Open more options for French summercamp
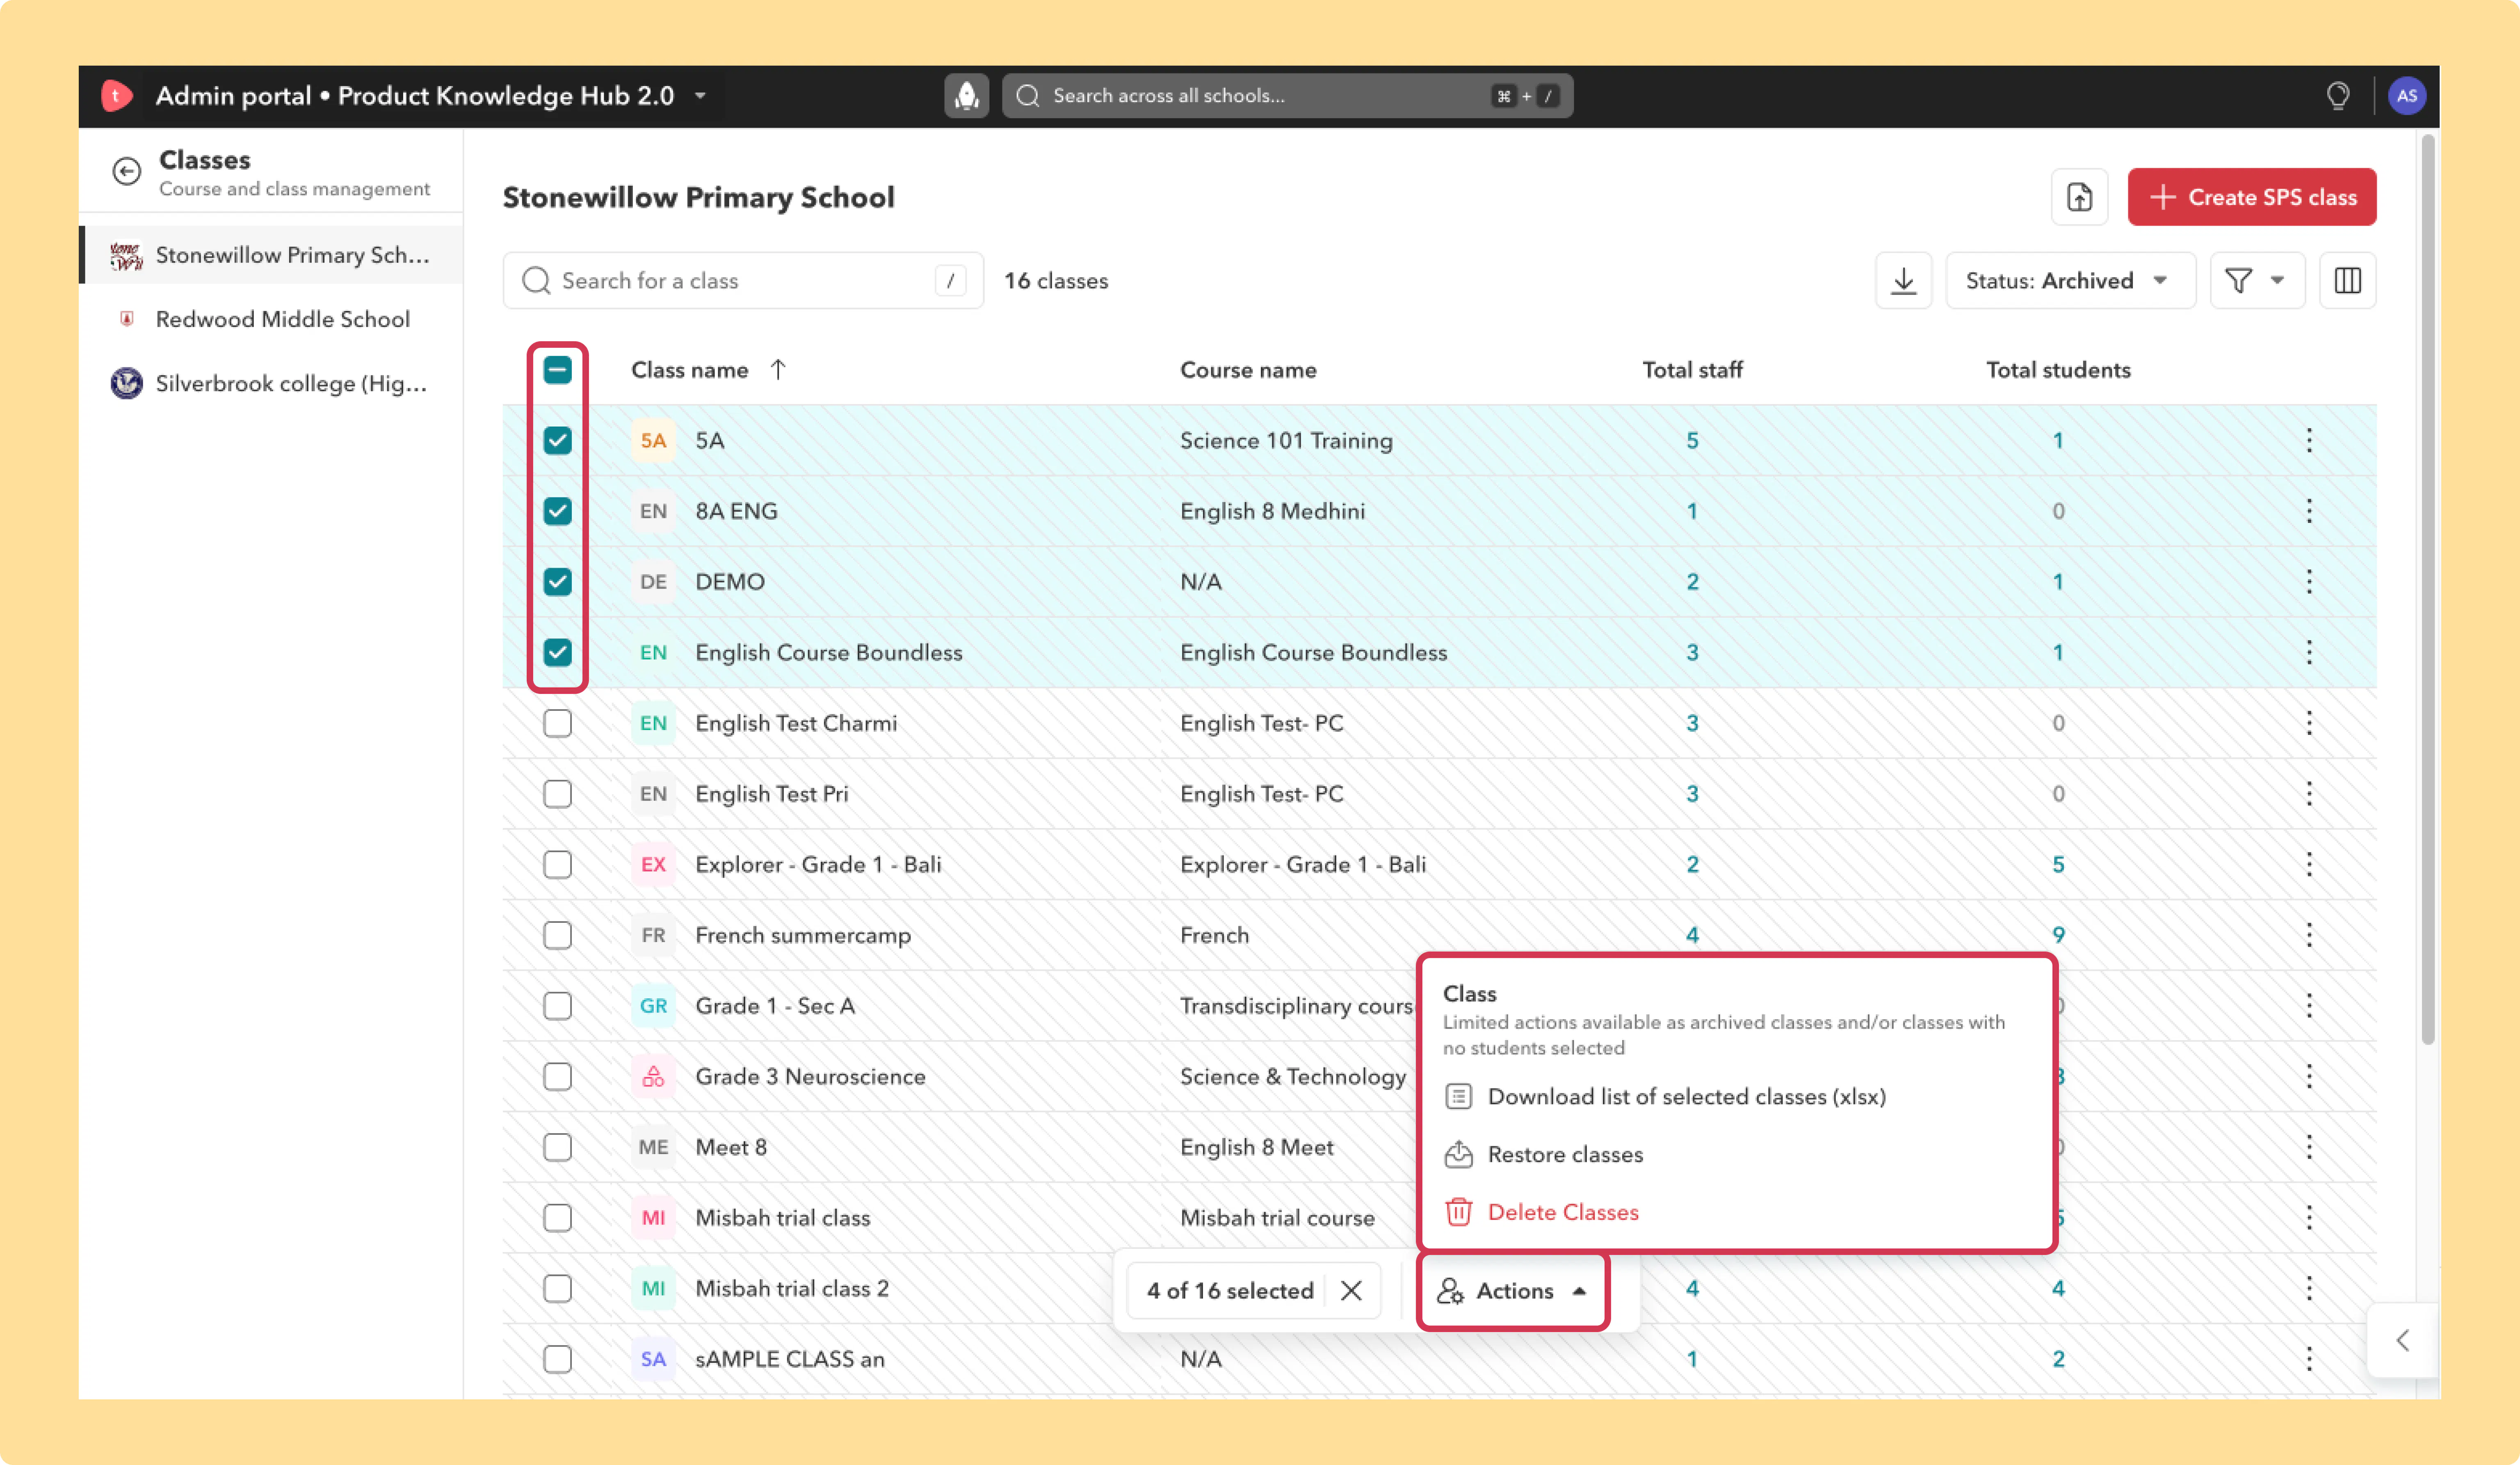The width and height of the screenshot is (2520, 1465). pyautogui.click(x=2309, y=935)
